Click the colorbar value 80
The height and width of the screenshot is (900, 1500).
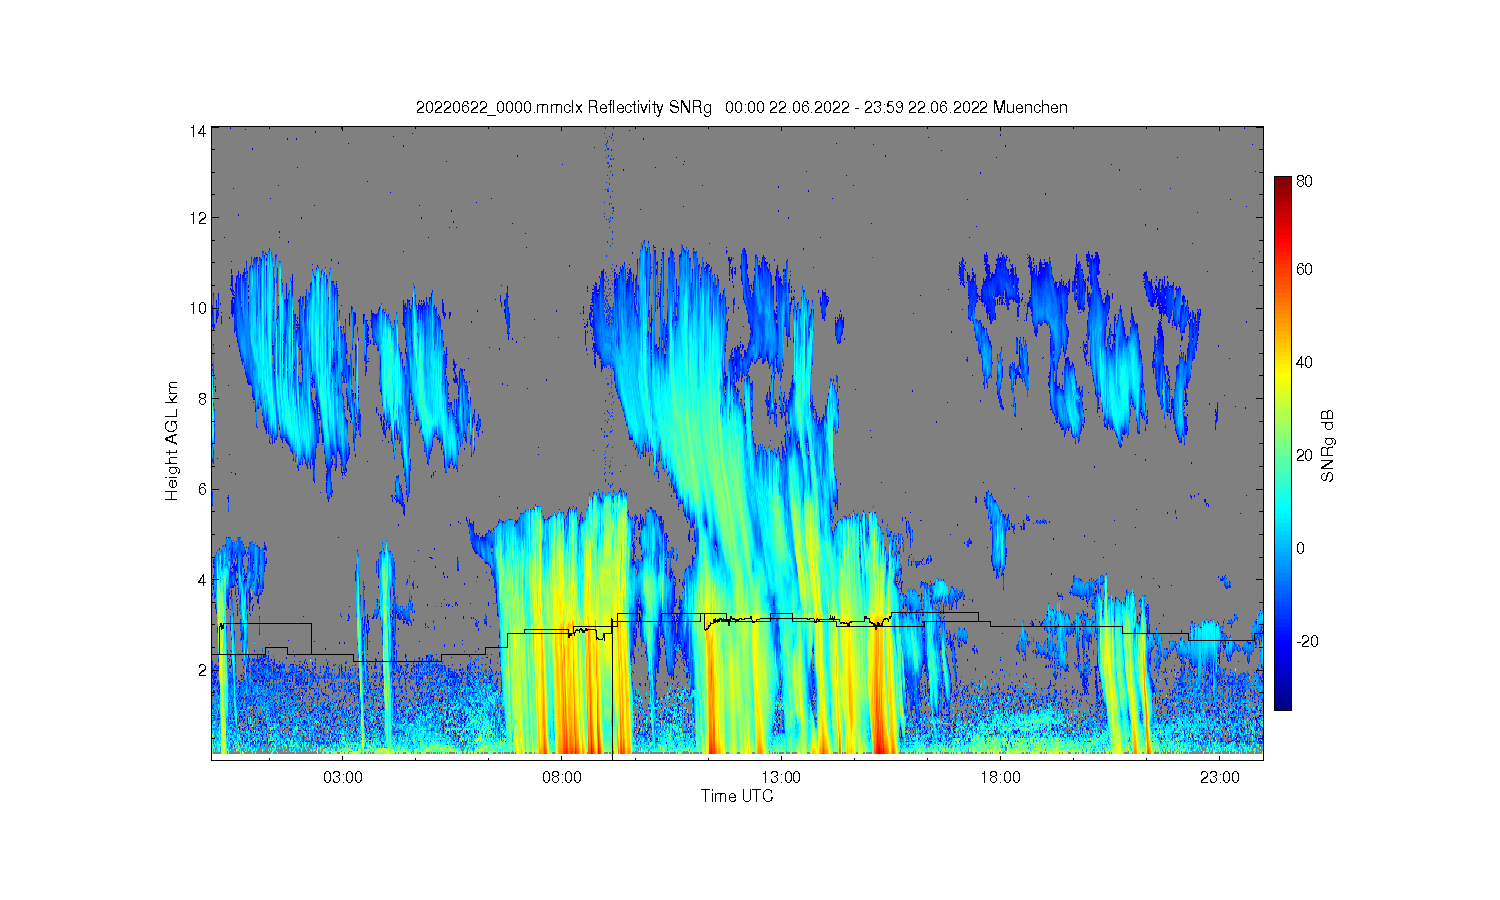click(1305, 181)
